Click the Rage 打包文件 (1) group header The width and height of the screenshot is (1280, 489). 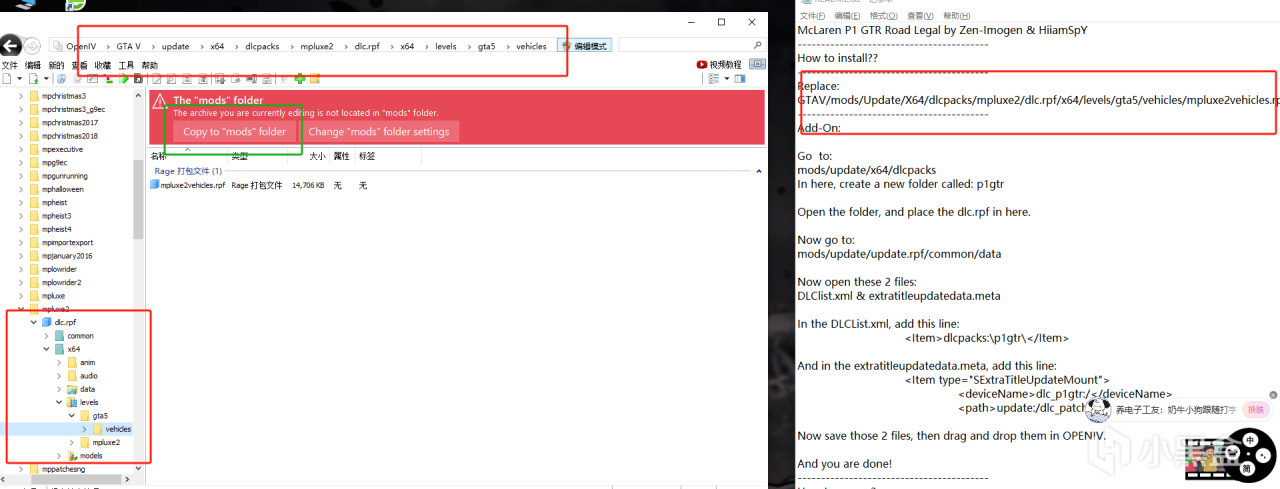pos(189,171)
